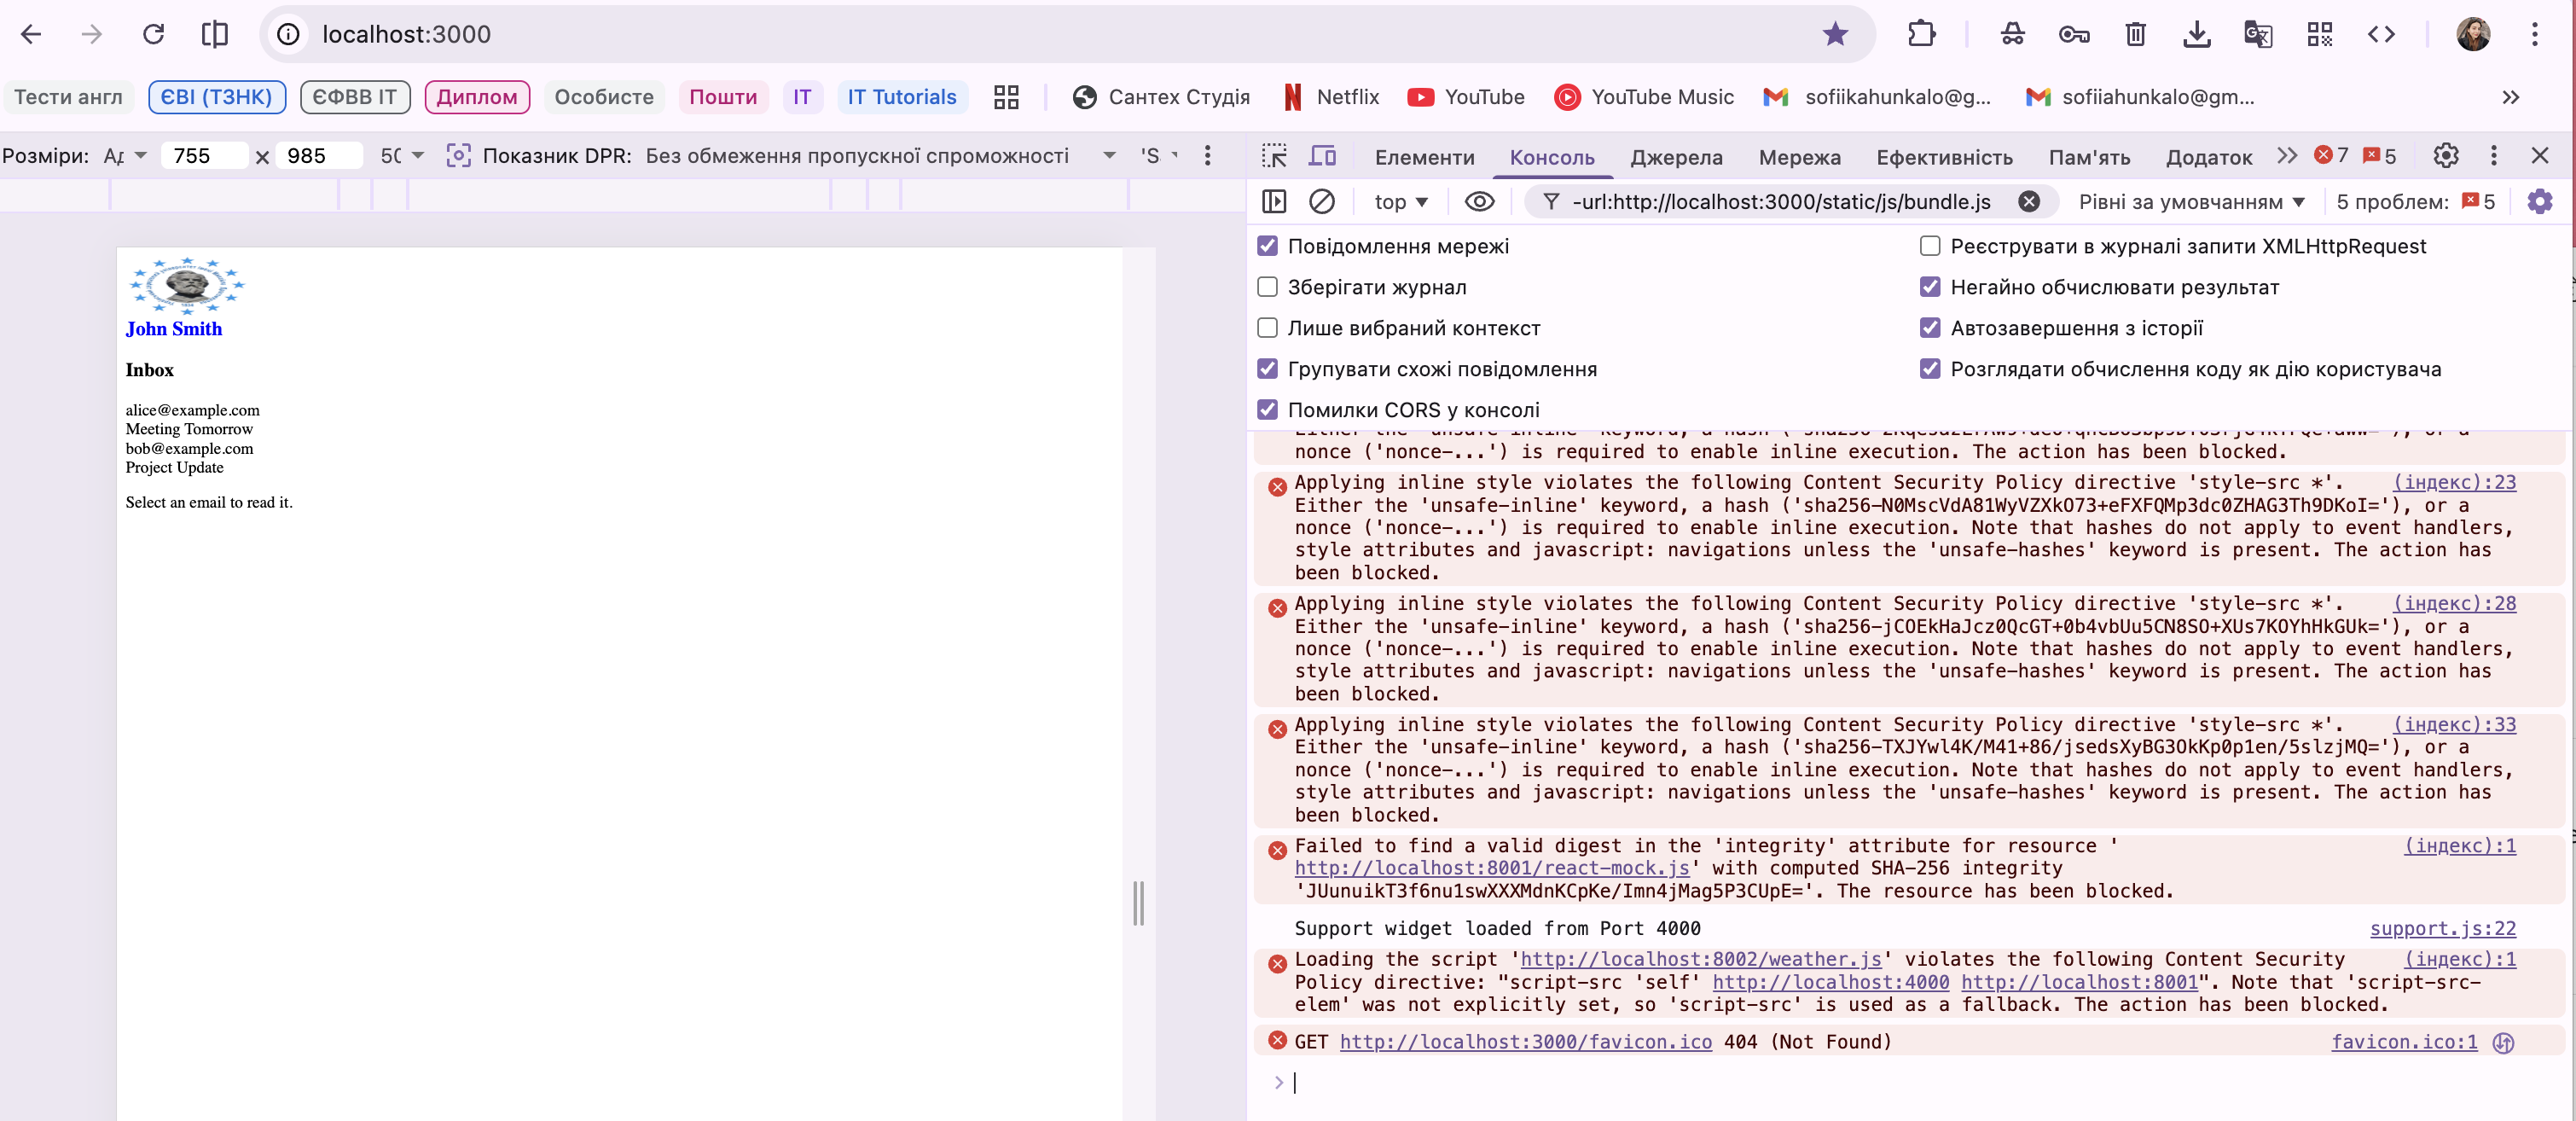Enable 'Реєструвати в журналі запити XMLHttpRequest'
Screen dimensions: 2576x1121
coord(1929,246)
